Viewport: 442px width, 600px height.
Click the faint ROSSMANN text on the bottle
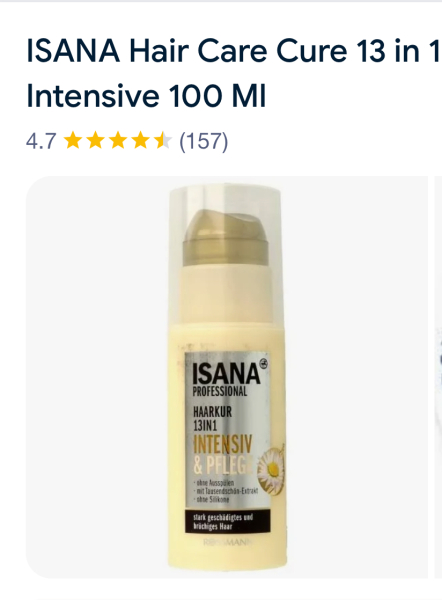tap(228, 541)
